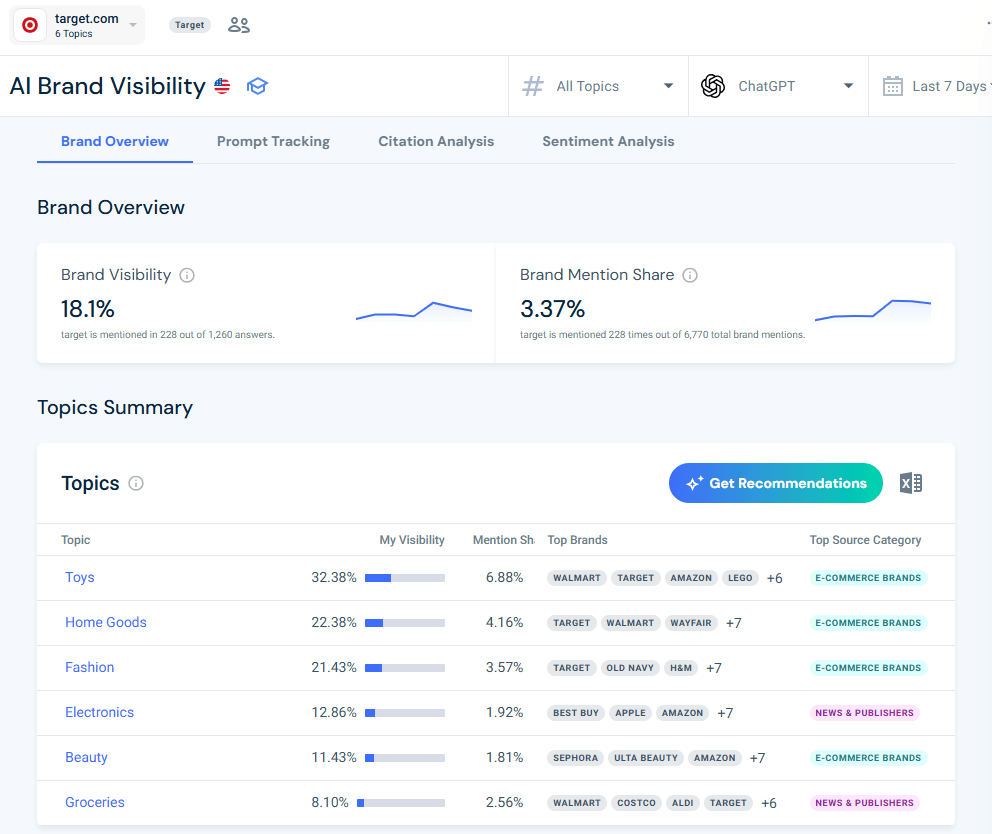This screenshot has height=834, width=992.
Task: Expand +7 more brands in Beauty row
Action: click(757, 758)
